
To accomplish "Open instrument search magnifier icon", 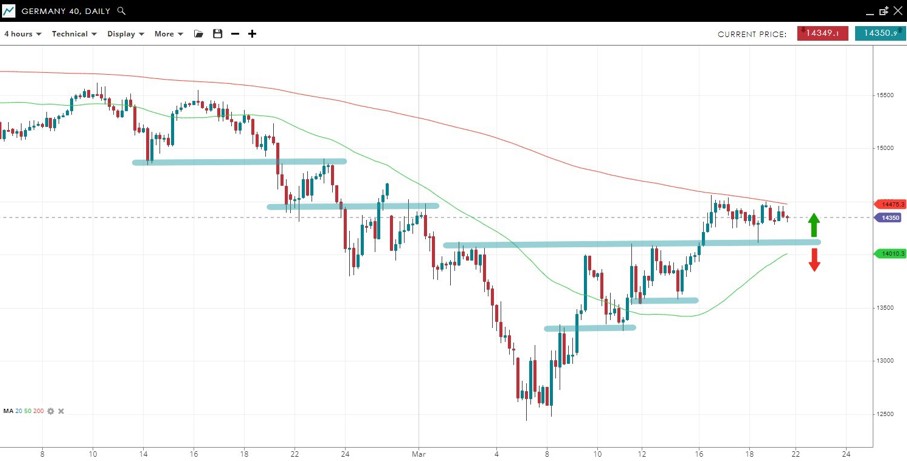I will point(122,11).
